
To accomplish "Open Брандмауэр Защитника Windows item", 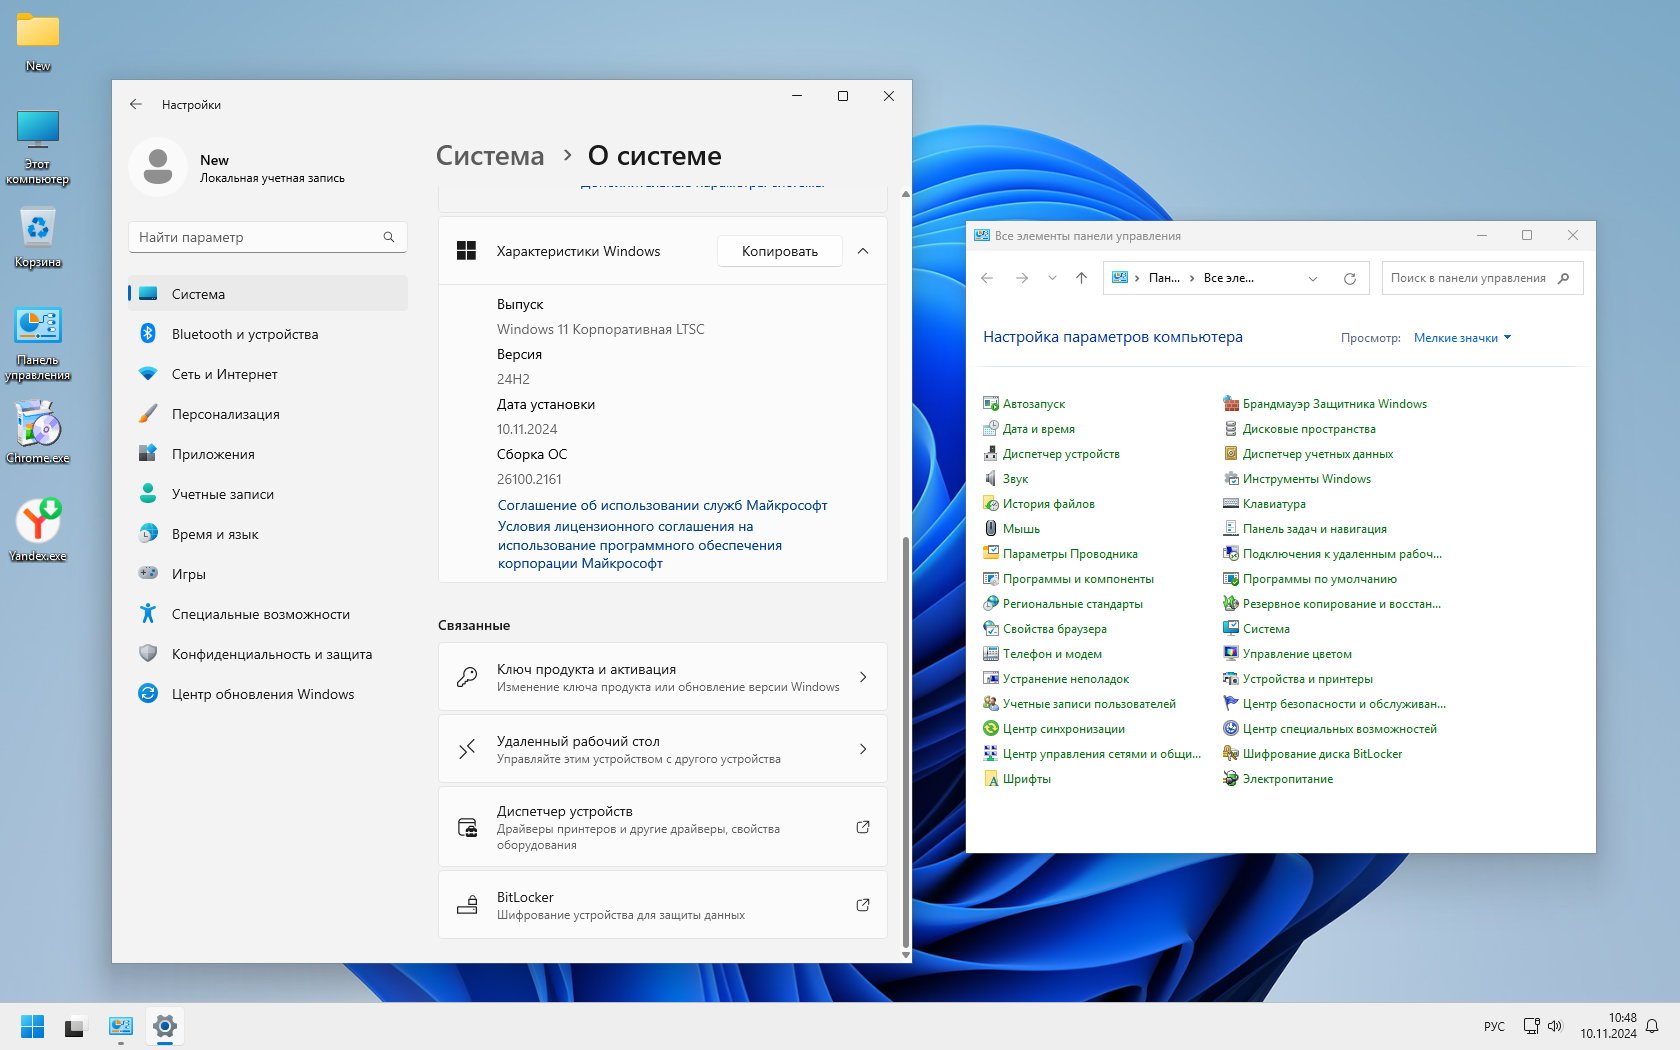I will coord(1334,404).
